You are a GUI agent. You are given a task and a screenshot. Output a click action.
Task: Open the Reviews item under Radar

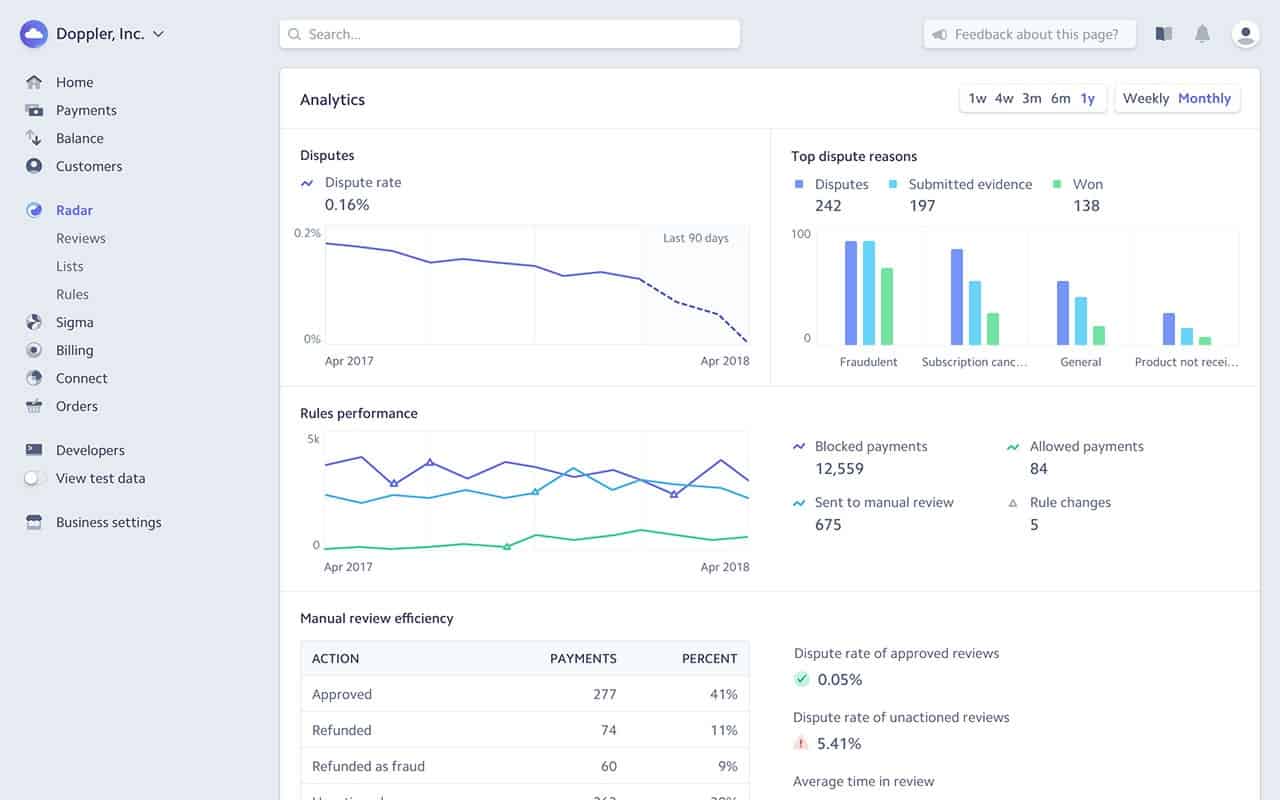click(81, 238)
